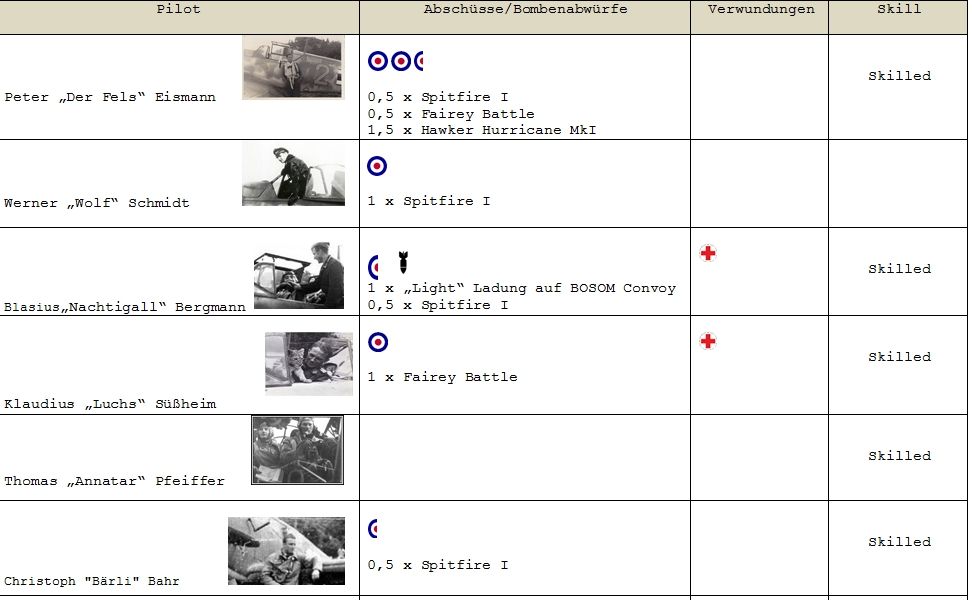Select the name Blasius „Nachtigall“ Bergmann
The image size is (972, 600).
point(125,307)
